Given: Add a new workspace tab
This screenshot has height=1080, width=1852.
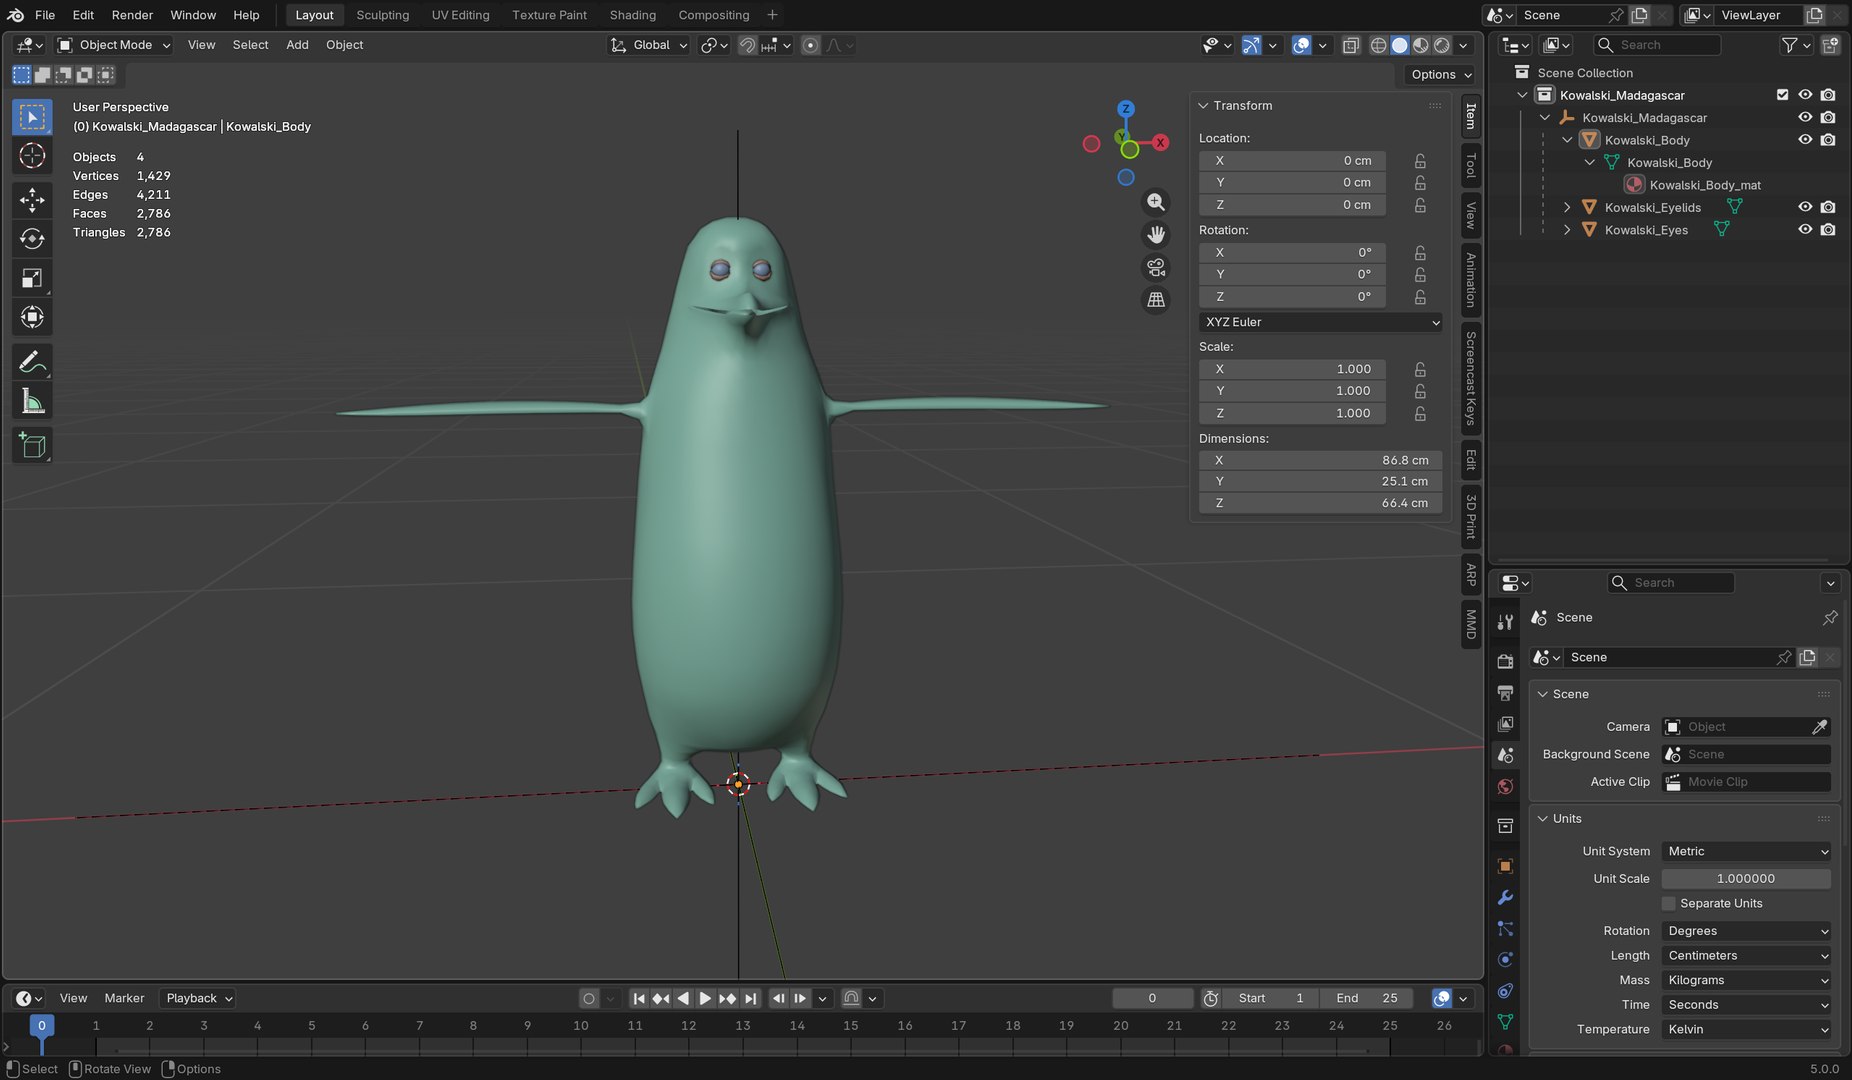Looking at the screenshot, I should pyautogui.click(x=772, y=15).
